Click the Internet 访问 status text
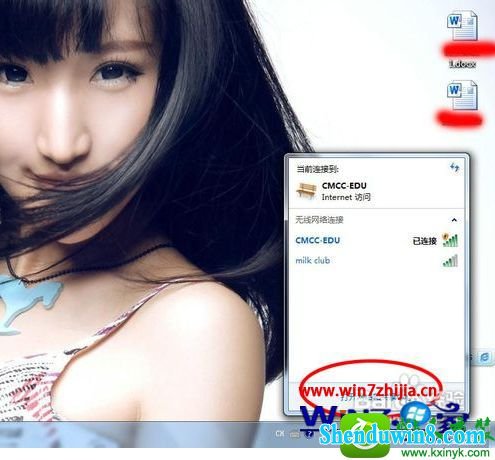The height and width of the screenshot is (460, 495). (346, 197)
